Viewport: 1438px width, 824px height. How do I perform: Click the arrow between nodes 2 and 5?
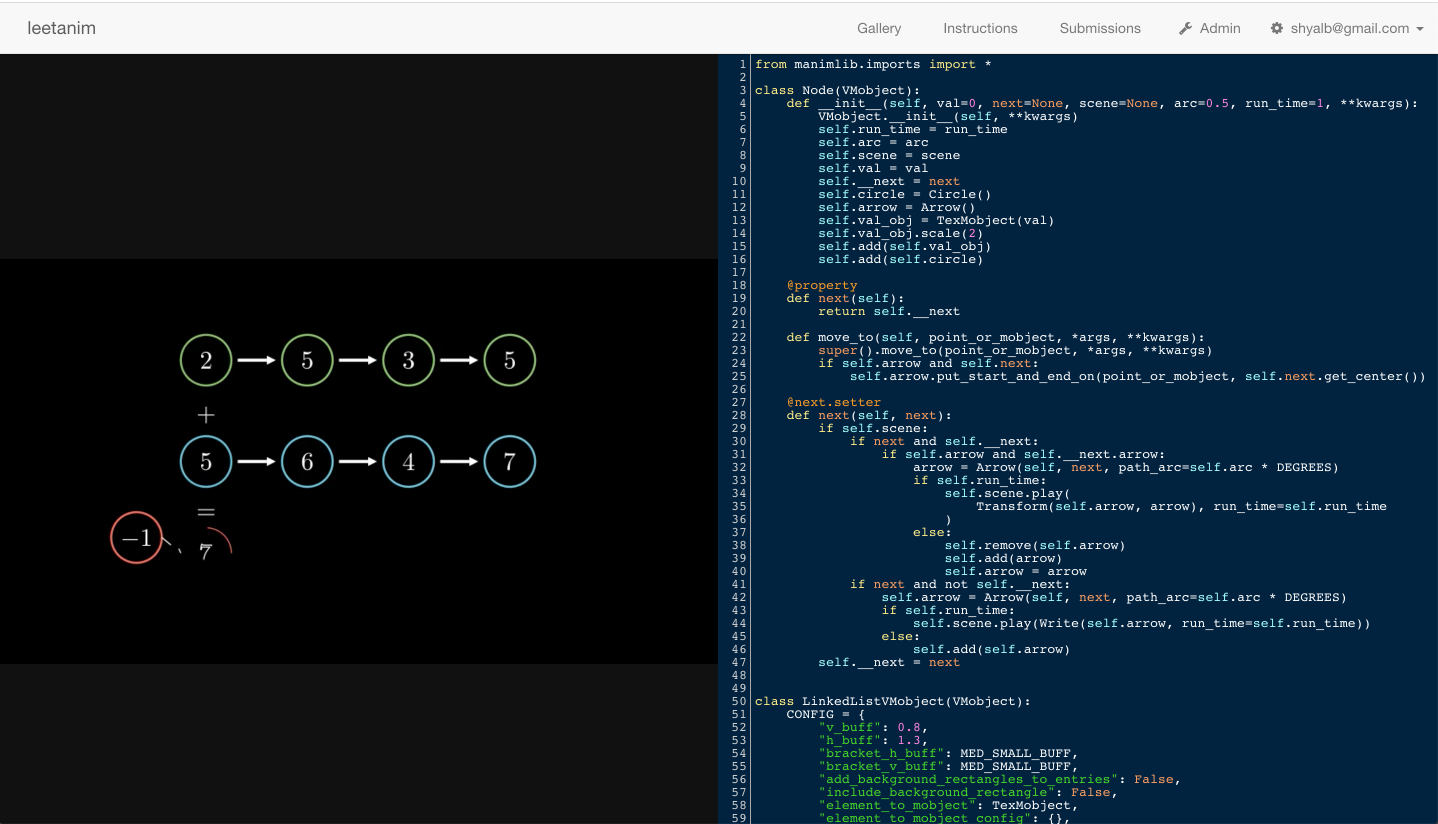[x=257, y=360]
